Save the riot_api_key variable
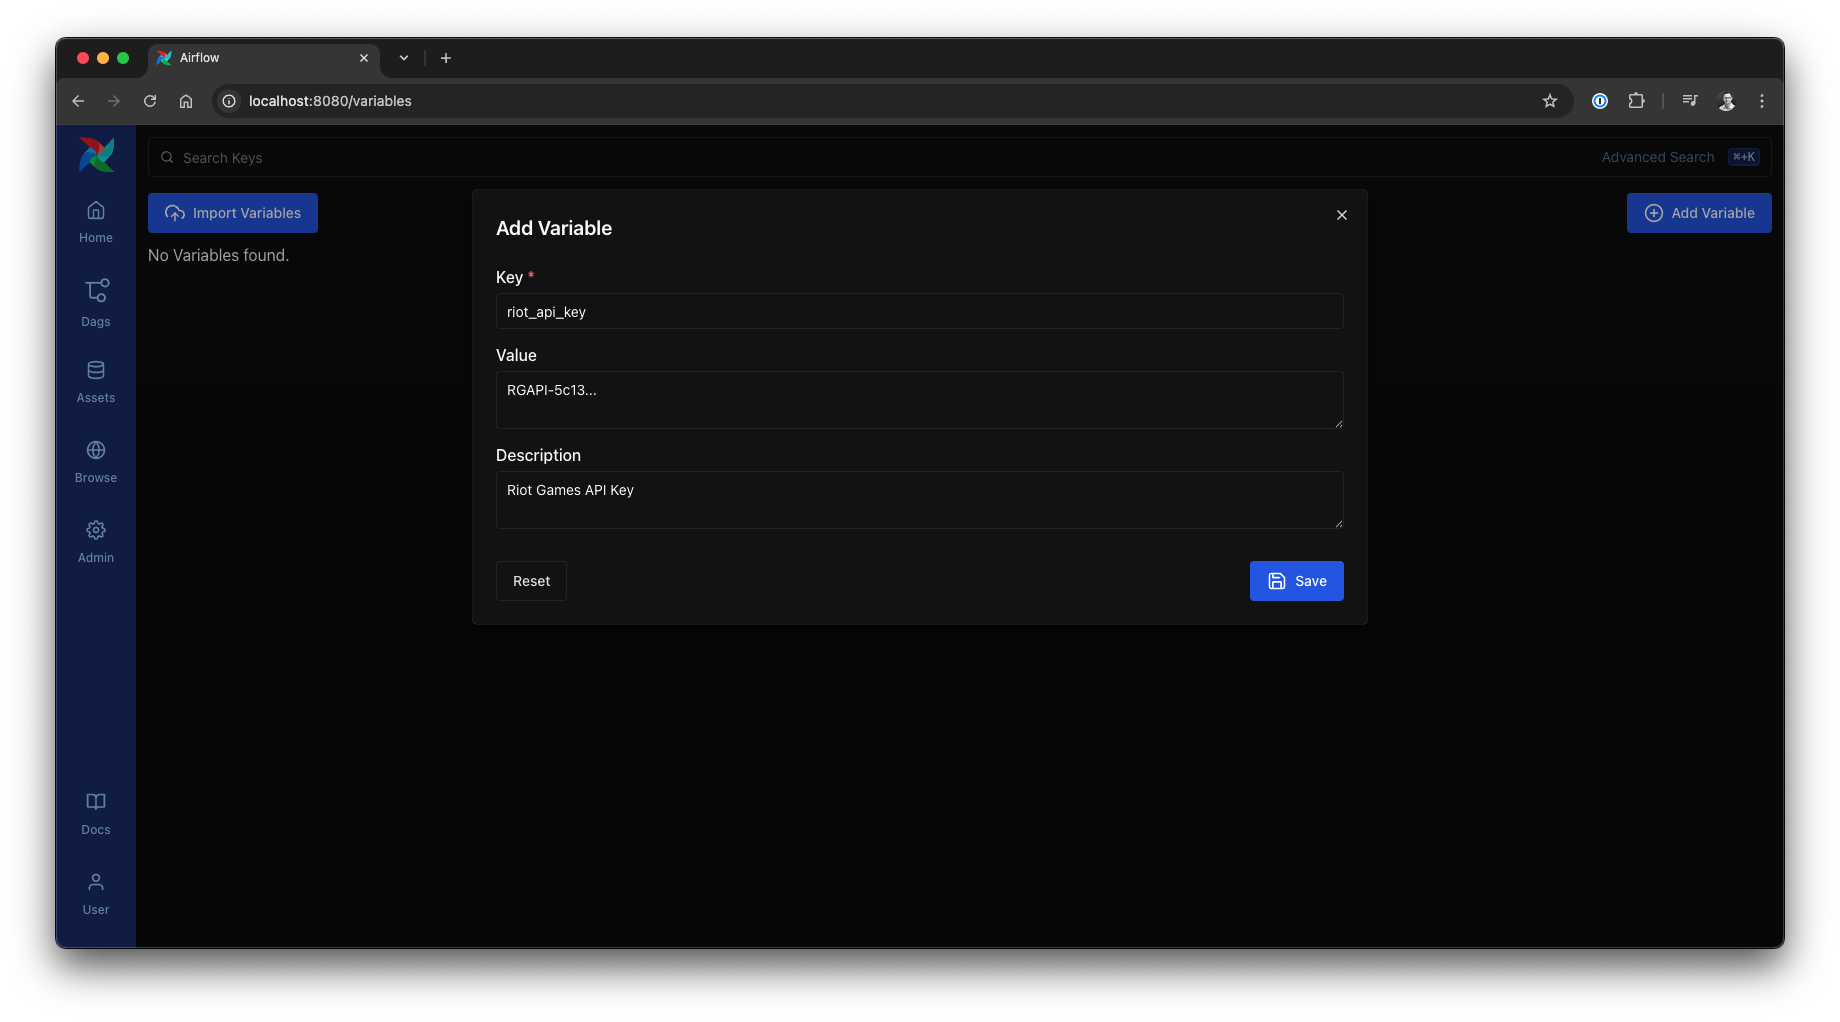The image size is (1840, 1022). tap(1296, 581)
